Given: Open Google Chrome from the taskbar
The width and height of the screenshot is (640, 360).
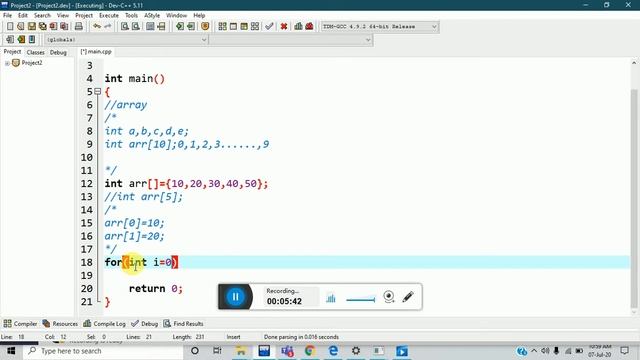Looking at the screenshot, I should pyautogui.click(x=310, y=351).
